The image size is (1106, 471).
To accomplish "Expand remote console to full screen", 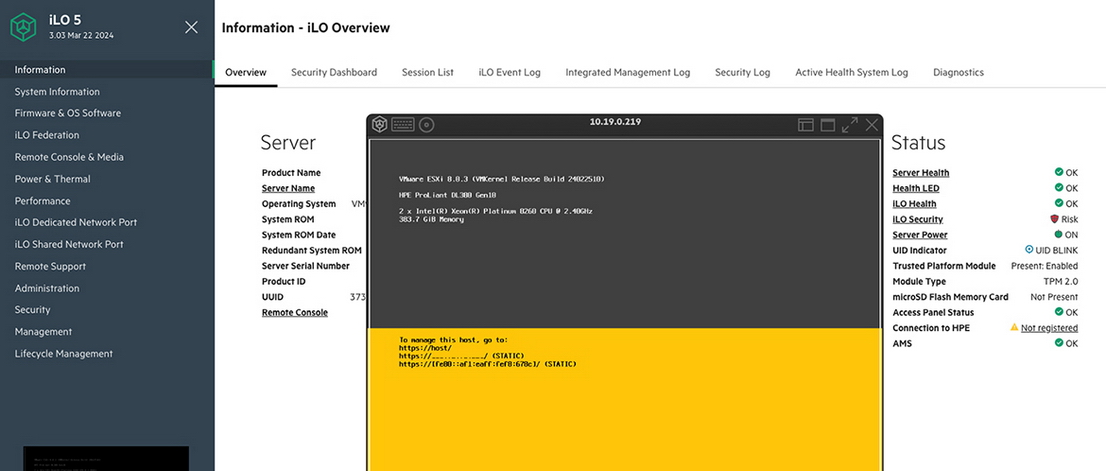I will click(x=850, y=125).
